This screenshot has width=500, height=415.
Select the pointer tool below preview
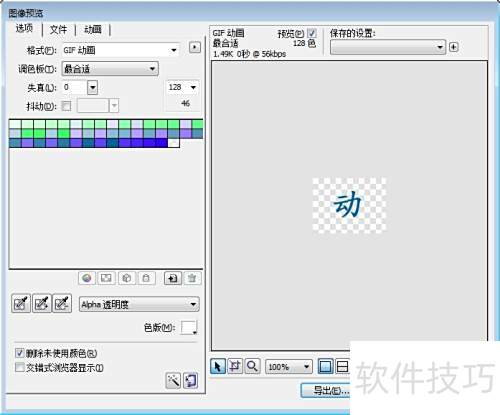[218, 367]
